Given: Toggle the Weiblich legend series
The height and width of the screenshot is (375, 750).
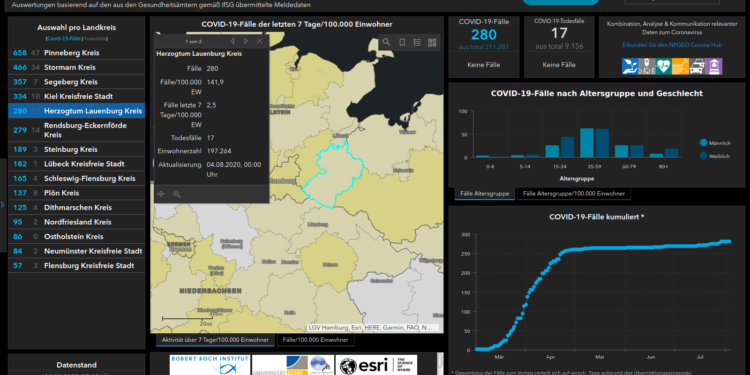Looking at the screenshot, I should tap(714, 156).
